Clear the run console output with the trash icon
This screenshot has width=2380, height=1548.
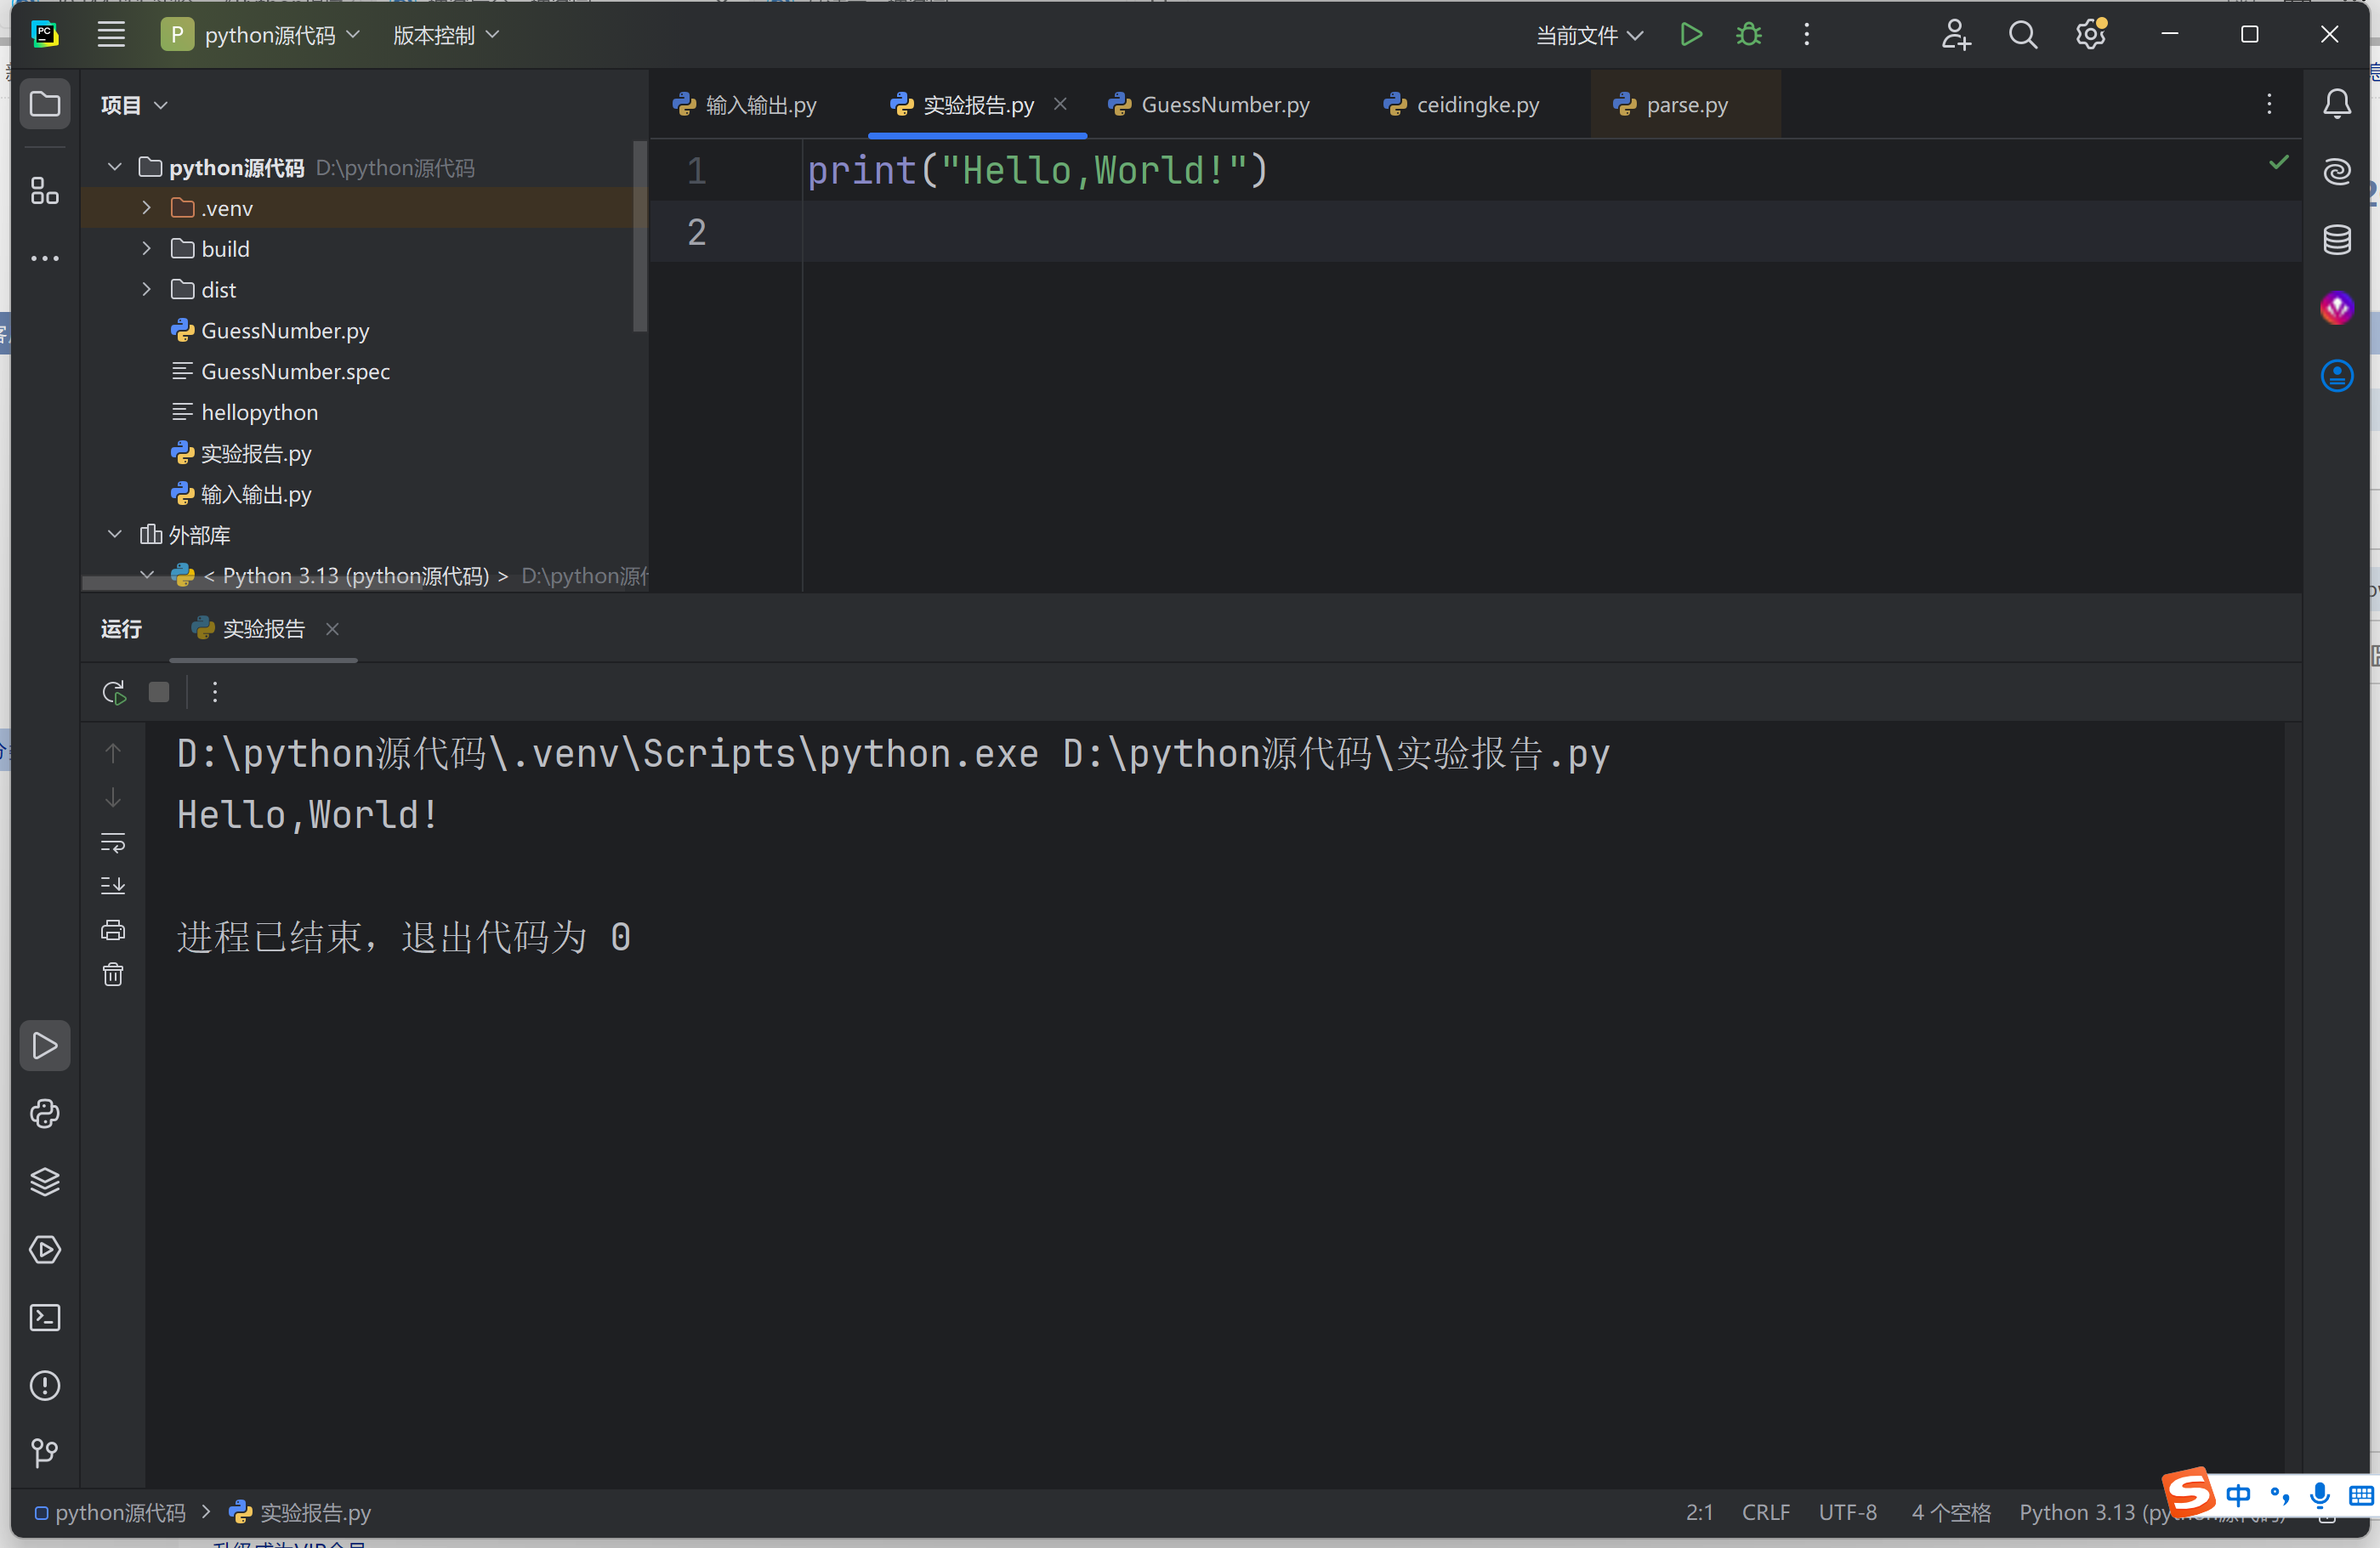tap(113, 974)
